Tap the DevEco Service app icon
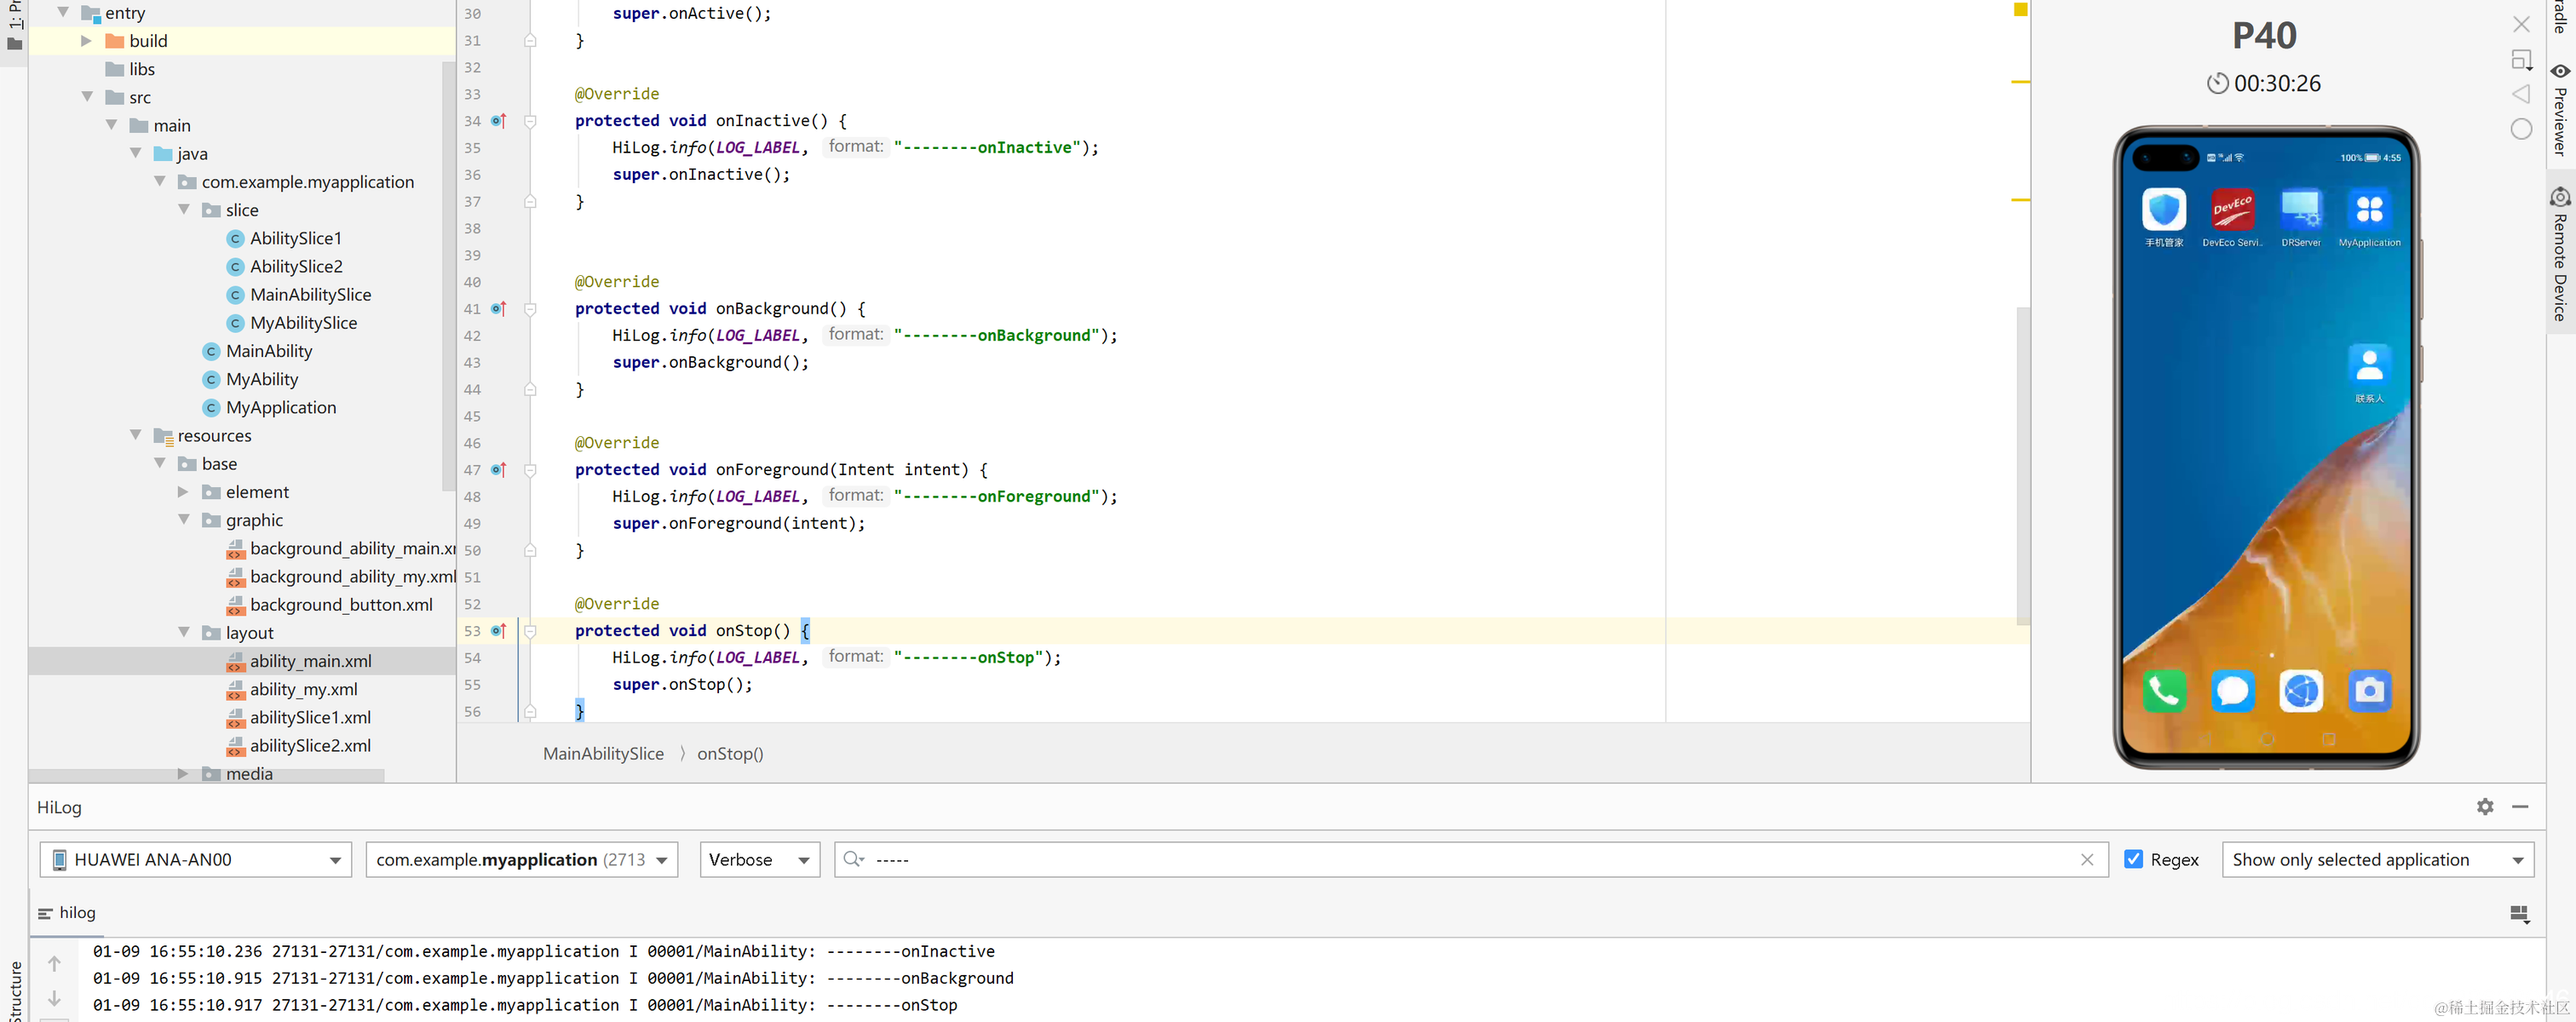This screenshot has height=1022, width=2576. point(2232,210)
